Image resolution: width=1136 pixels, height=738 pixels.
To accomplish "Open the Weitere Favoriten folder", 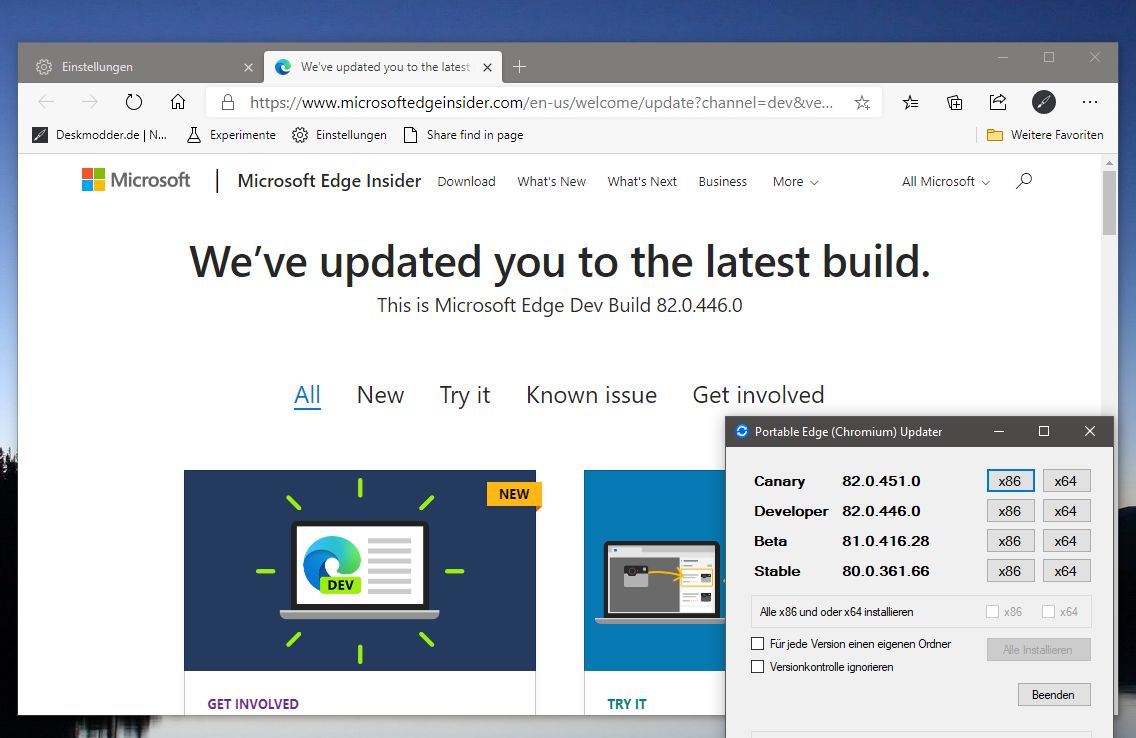I will 1045,135.
